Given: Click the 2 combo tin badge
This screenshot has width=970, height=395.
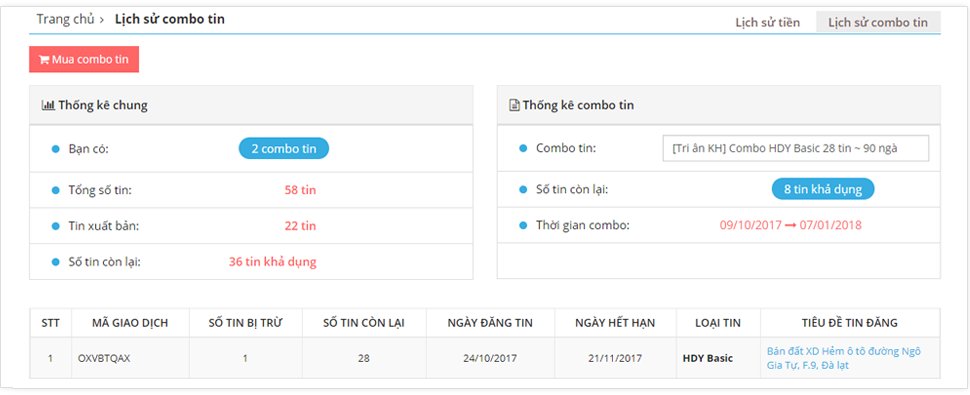Looking at the screenshot, I should [284, 149].
